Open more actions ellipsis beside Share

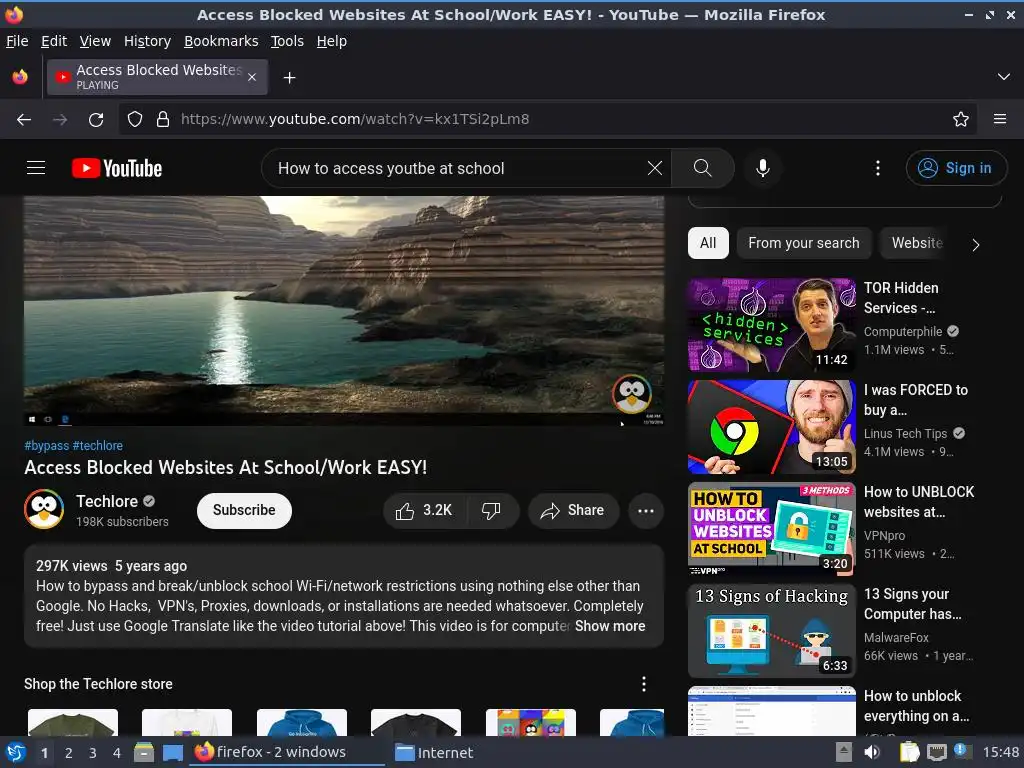point(646,511)
